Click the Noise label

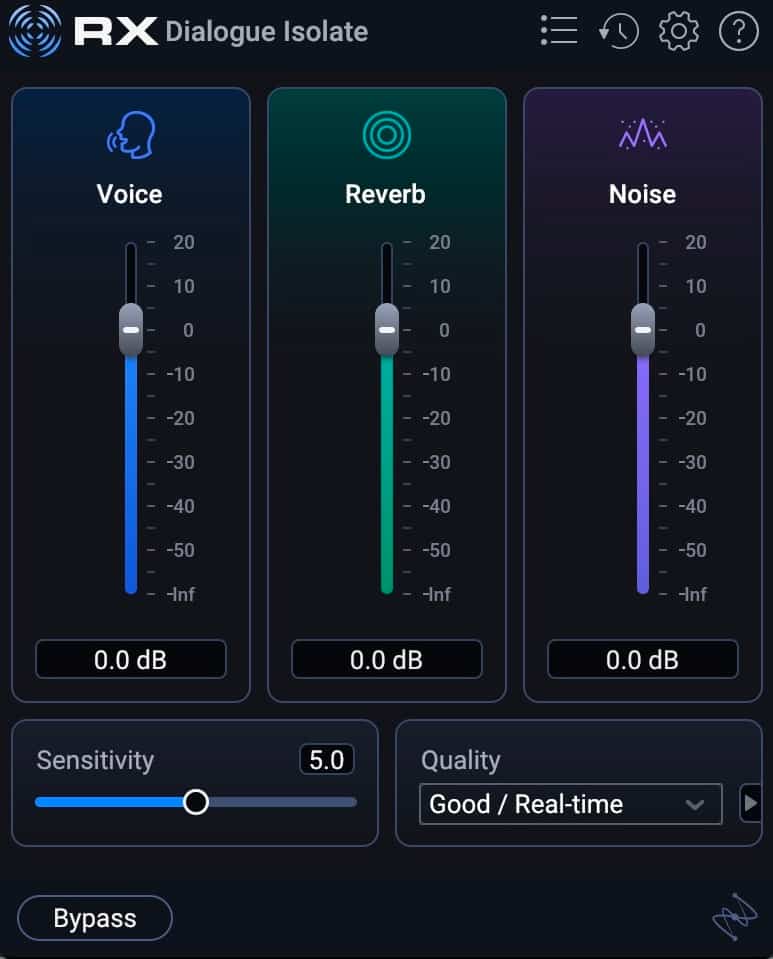[643, 194]
